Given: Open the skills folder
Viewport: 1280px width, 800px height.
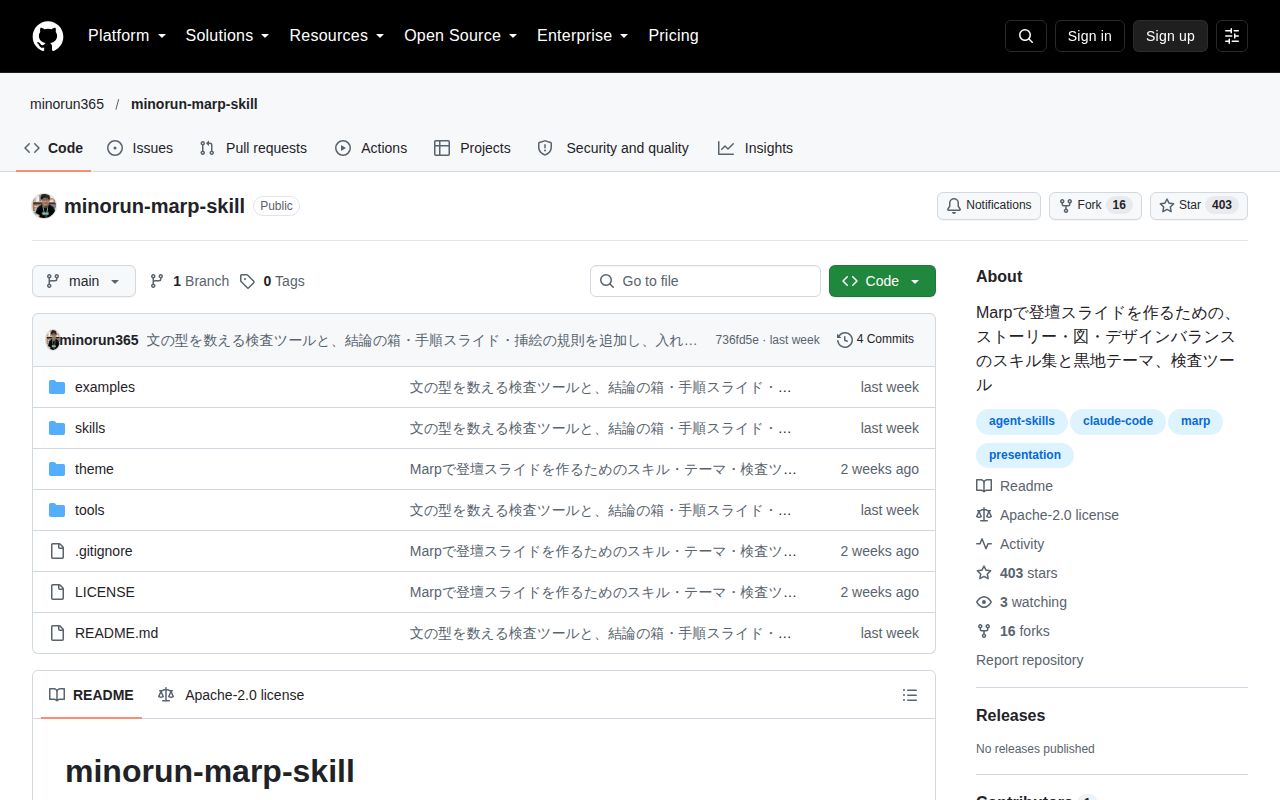Looking at the screenshot, I should [x=90, y=428].
